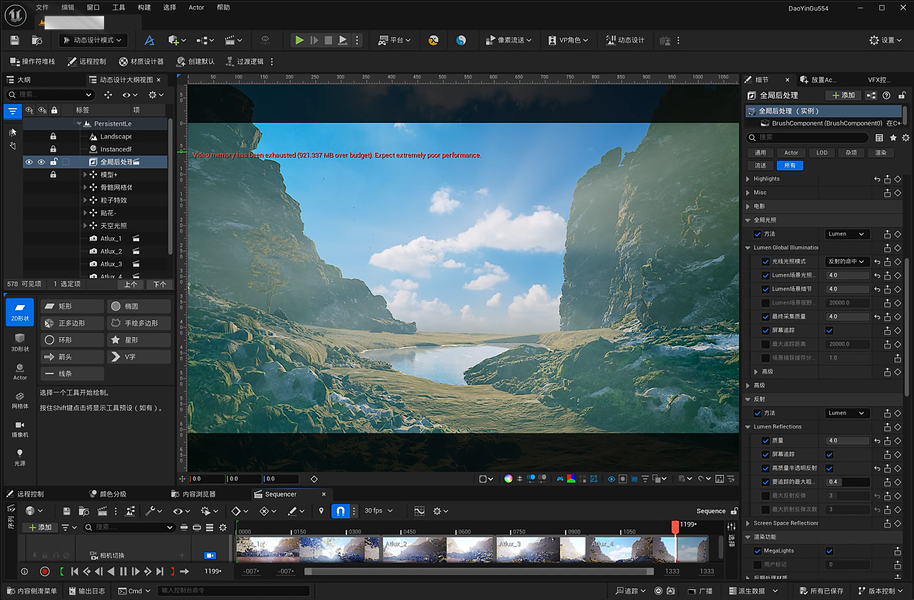
Task: Collapse the Lumen Reflections category
Action: point(748,427)
